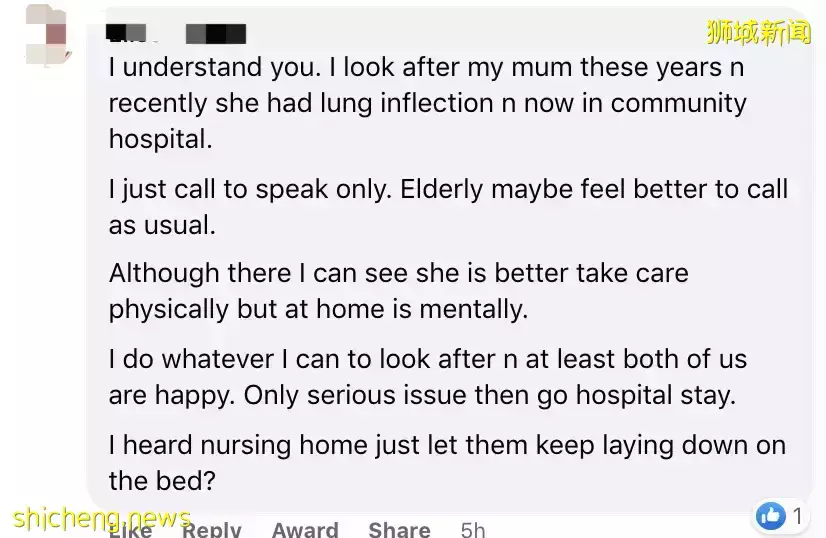Like this comment
This screenshot has height=538, width=826.
(130, 529)
